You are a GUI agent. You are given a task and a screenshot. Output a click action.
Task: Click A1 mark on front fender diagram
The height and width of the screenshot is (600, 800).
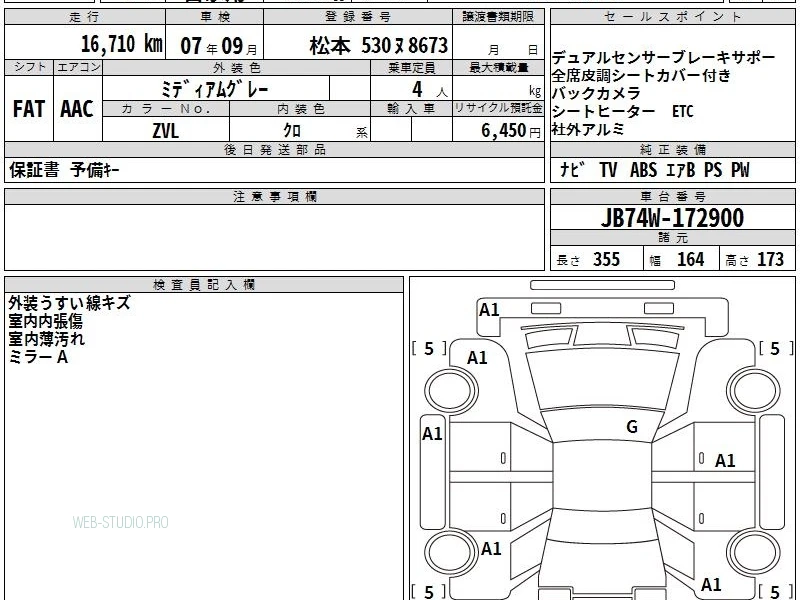(x=478, y=358)
